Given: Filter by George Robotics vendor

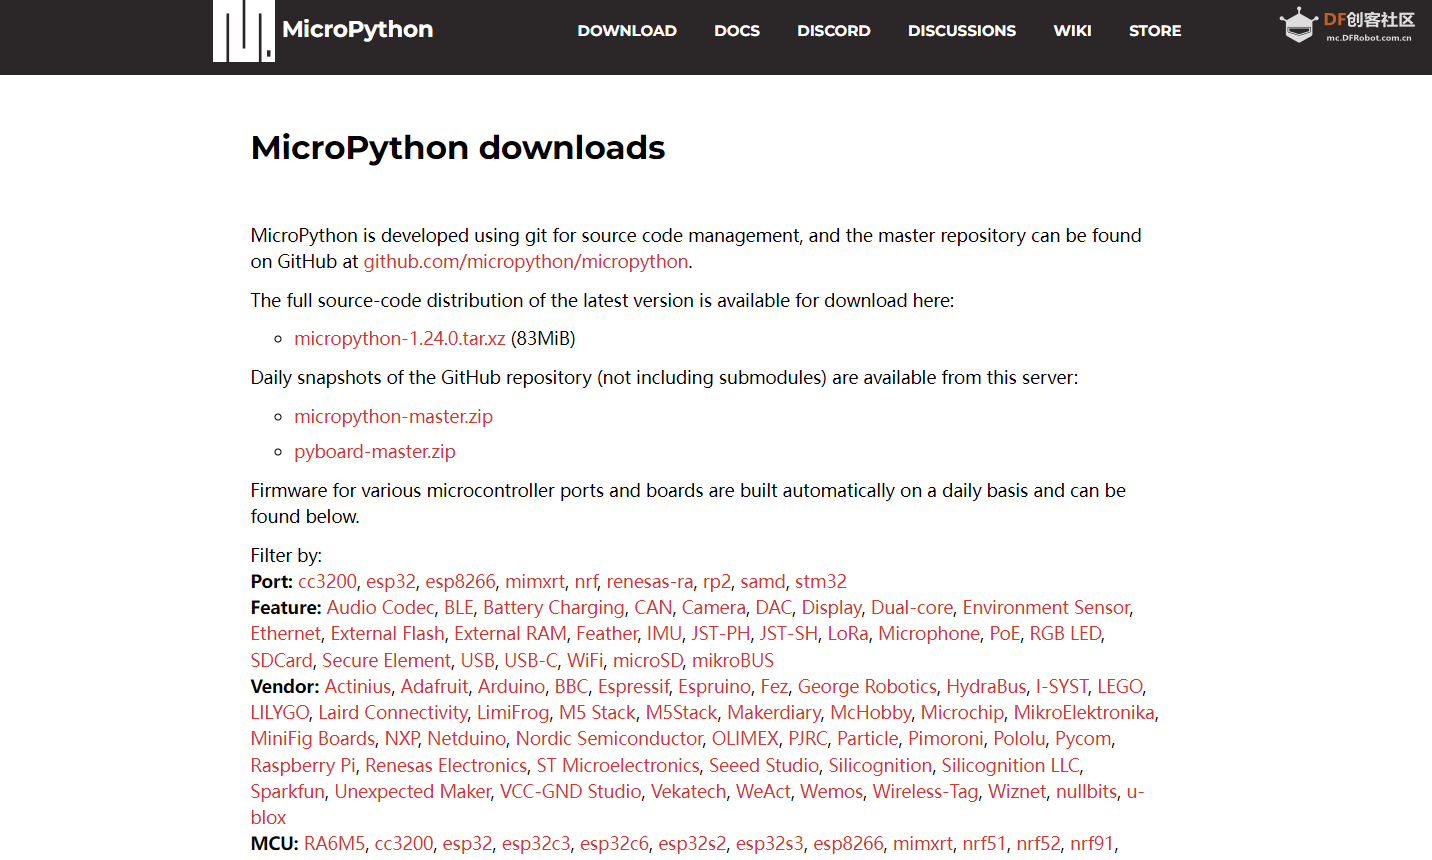Looking at the screenshot, I should [x=867, y=687].
